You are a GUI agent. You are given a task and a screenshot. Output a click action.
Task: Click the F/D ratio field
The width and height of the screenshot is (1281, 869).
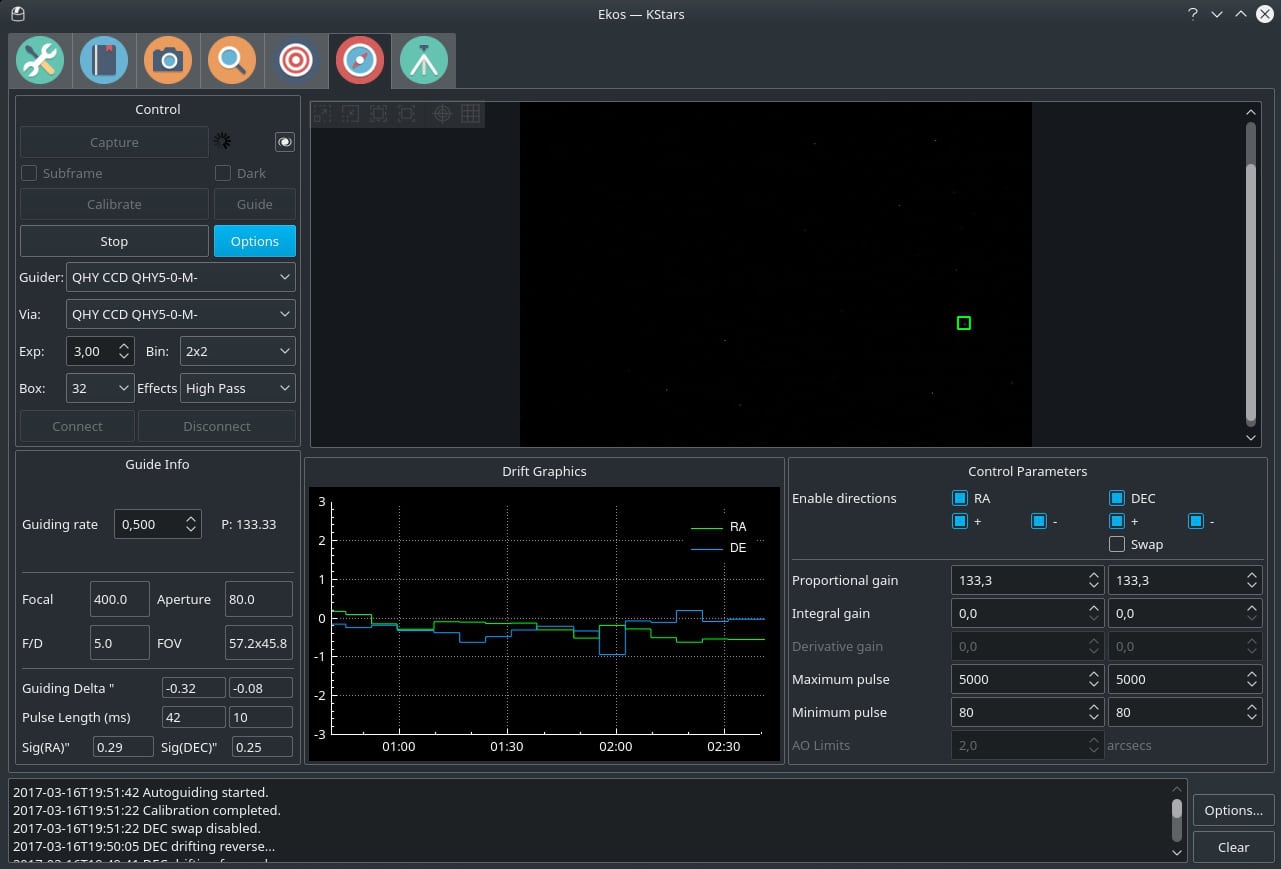tap(119, 643)
